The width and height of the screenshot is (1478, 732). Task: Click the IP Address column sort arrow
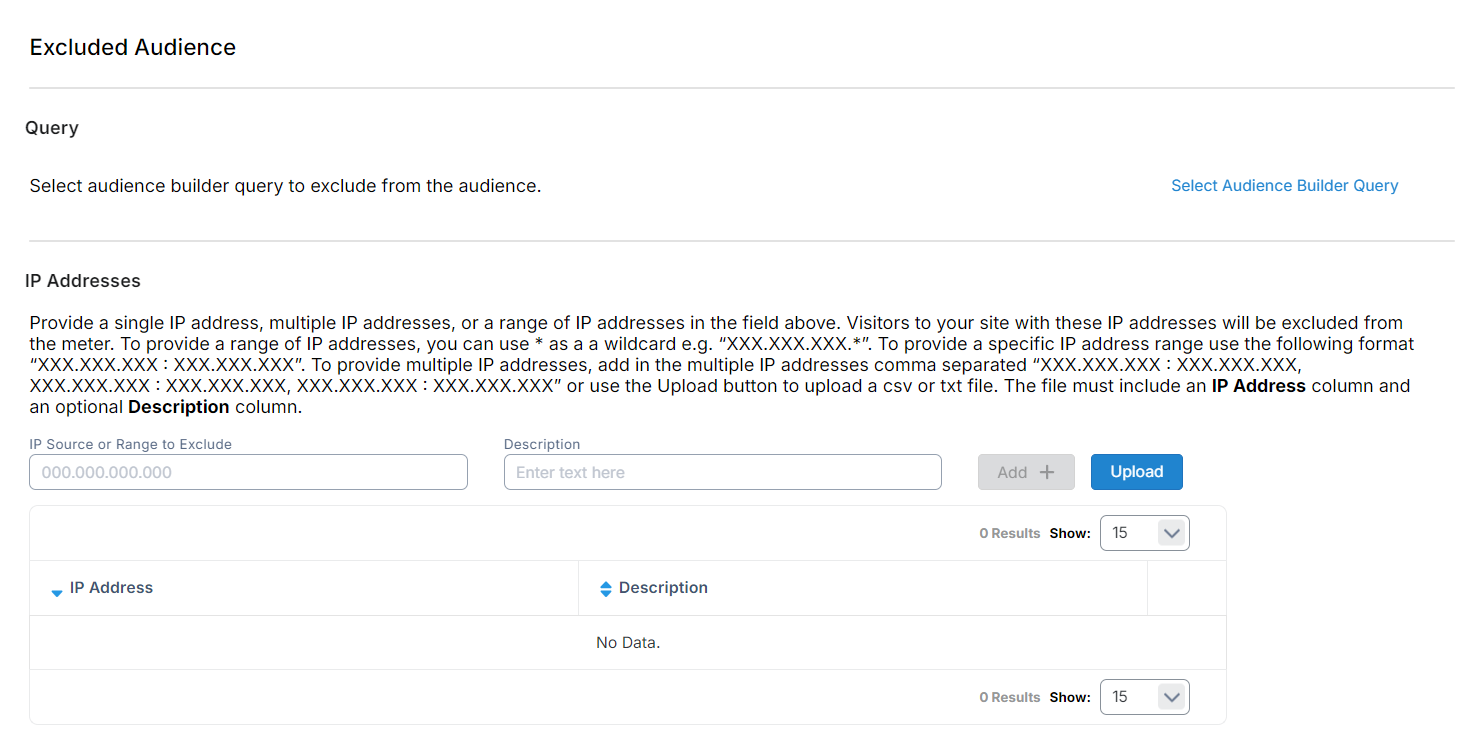tap(56, 591)
